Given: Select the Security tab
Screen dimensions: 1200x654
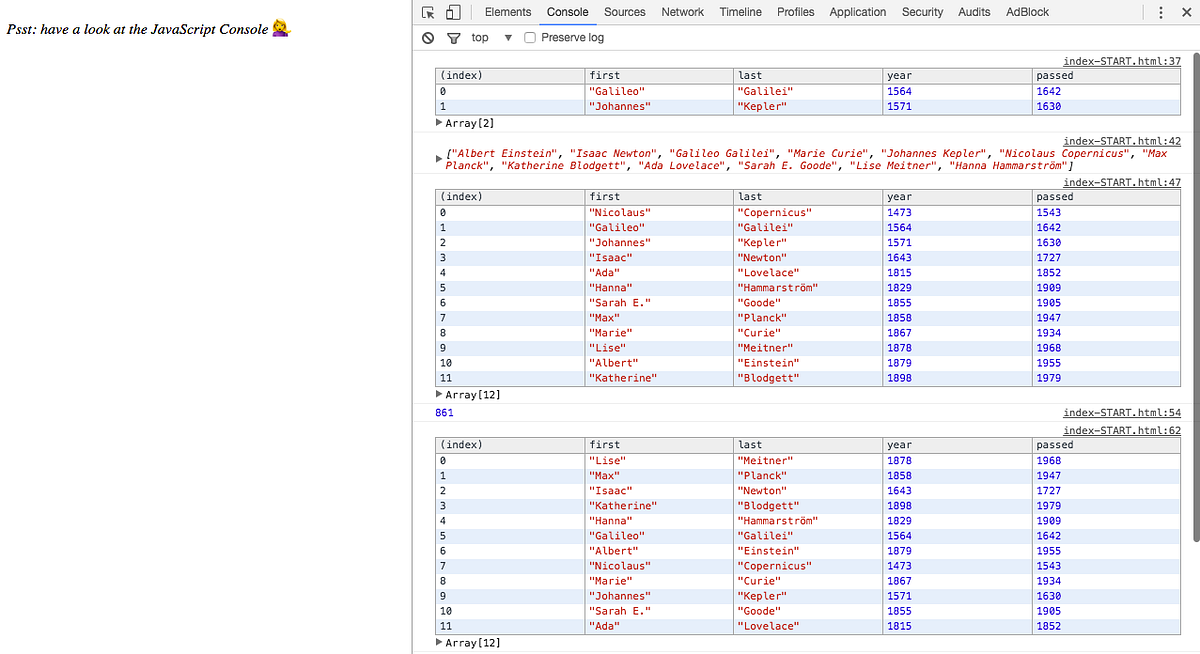Looking at the screenshot, I should coord(922,12).
